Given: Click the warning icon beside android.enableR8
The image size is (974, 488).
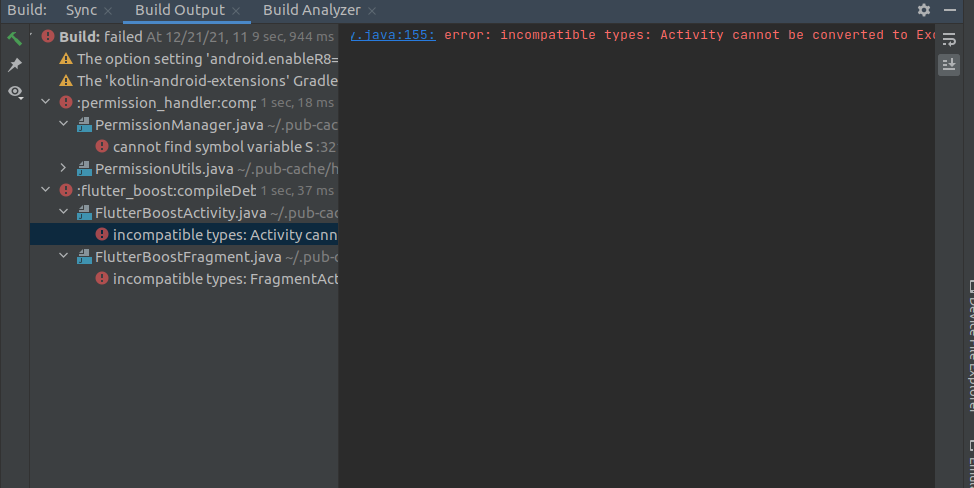Looking at the screenshot, I should pyautogui.click(x=66, y=59).
